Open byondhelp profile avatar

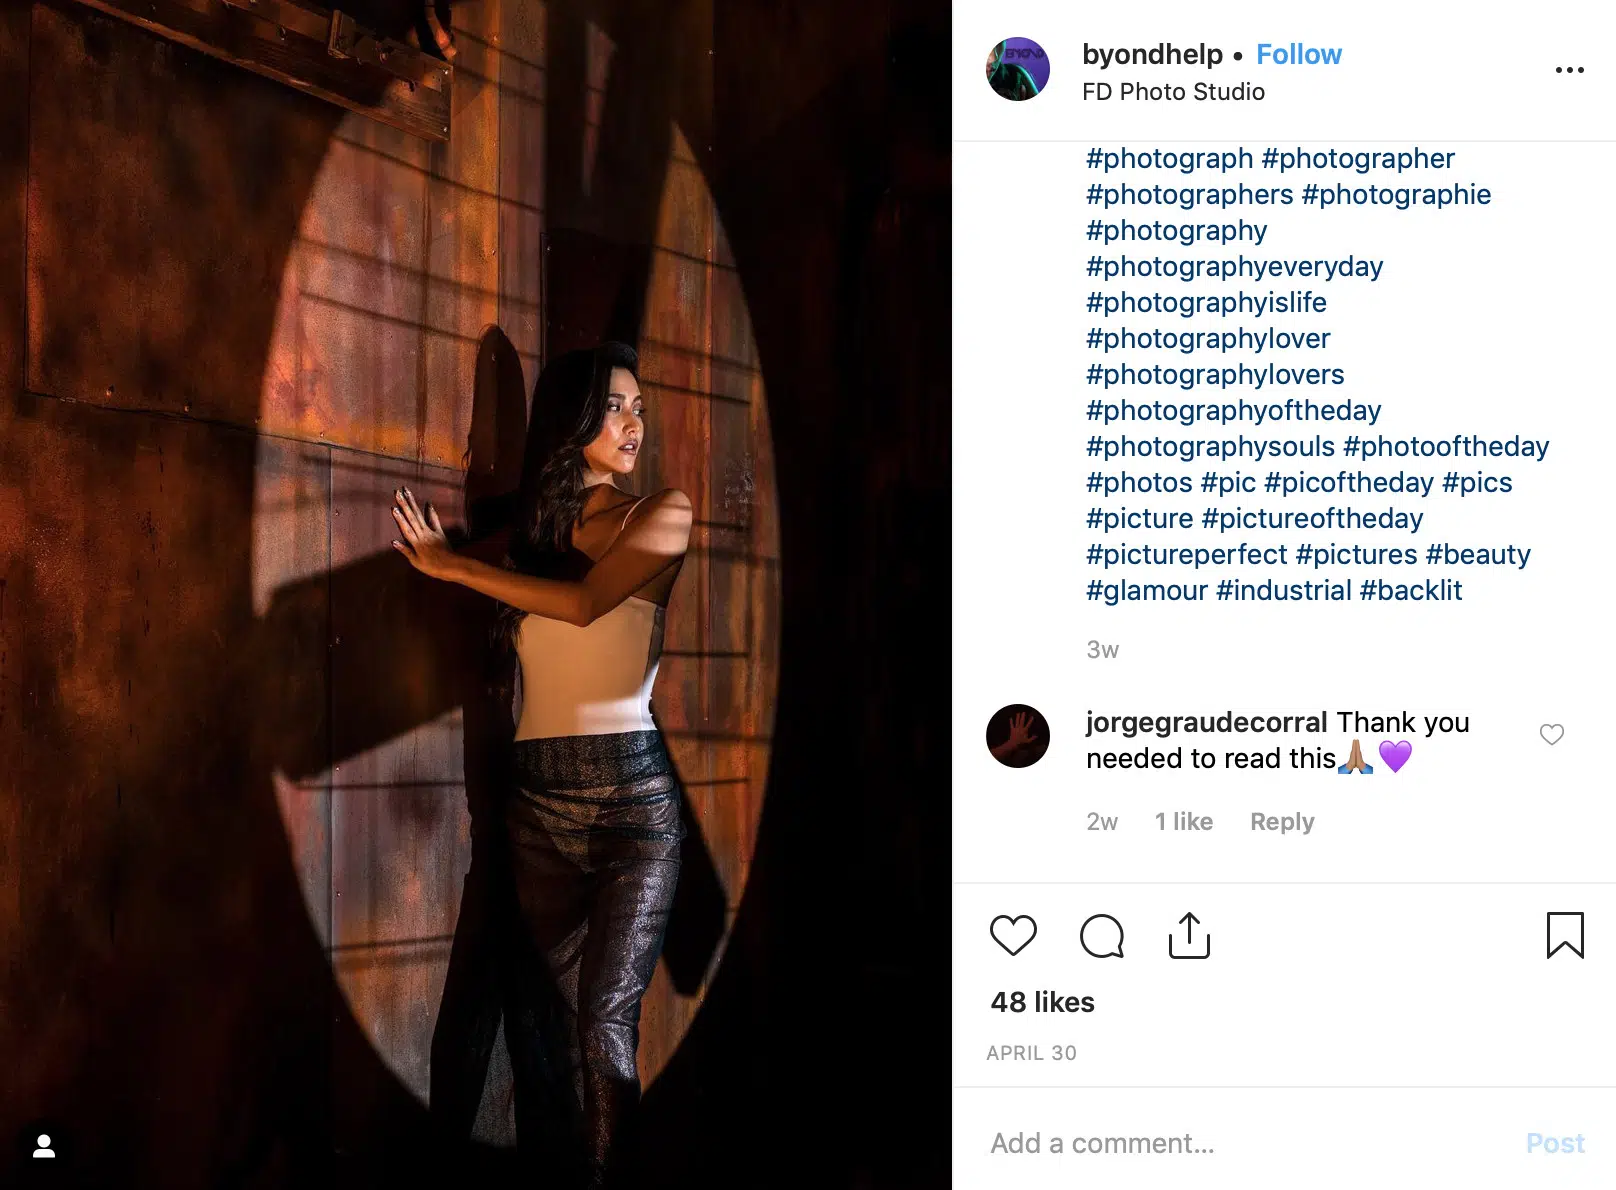tap(1018, 69)
